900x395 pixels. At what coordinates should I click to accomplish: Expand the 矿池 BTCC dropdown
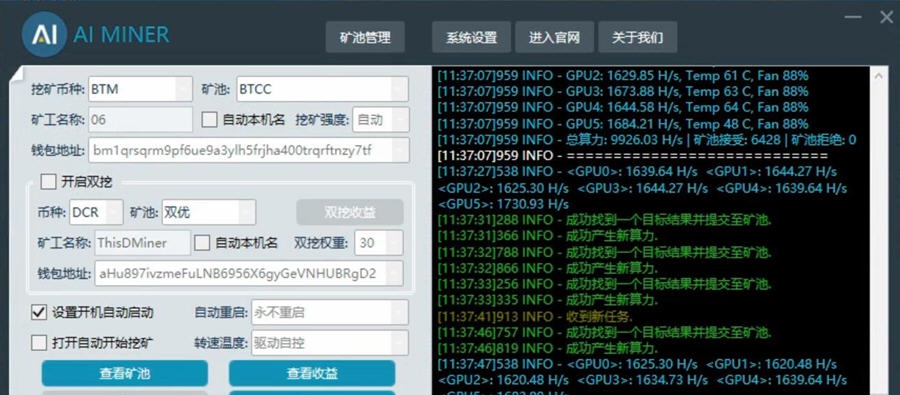(x=322, y=89)
